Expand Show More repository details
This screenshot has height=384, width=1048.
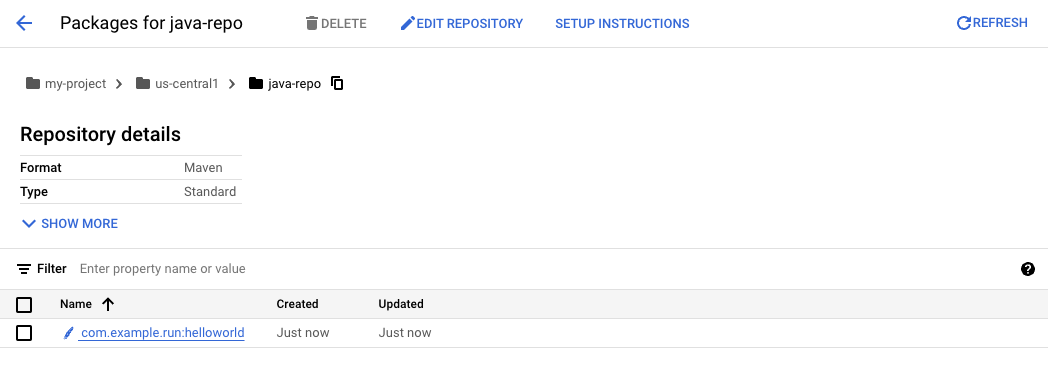point(70,224)
